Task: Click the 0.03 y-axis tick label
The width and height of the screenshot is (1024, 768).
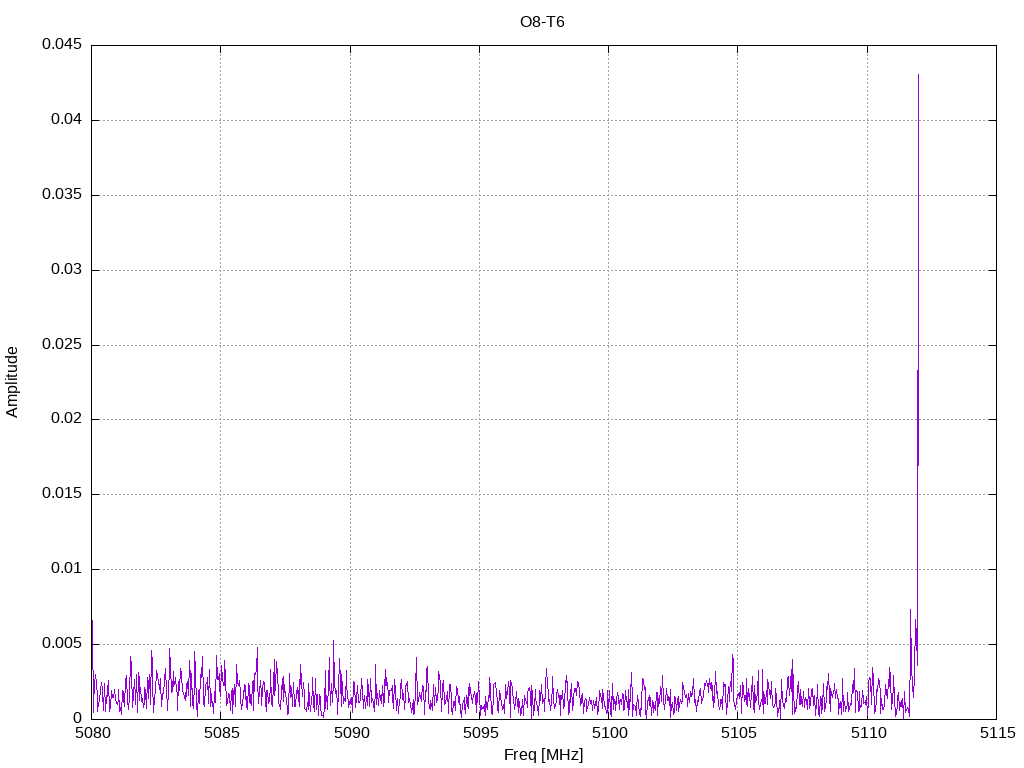Action: (x=65, y=270)
